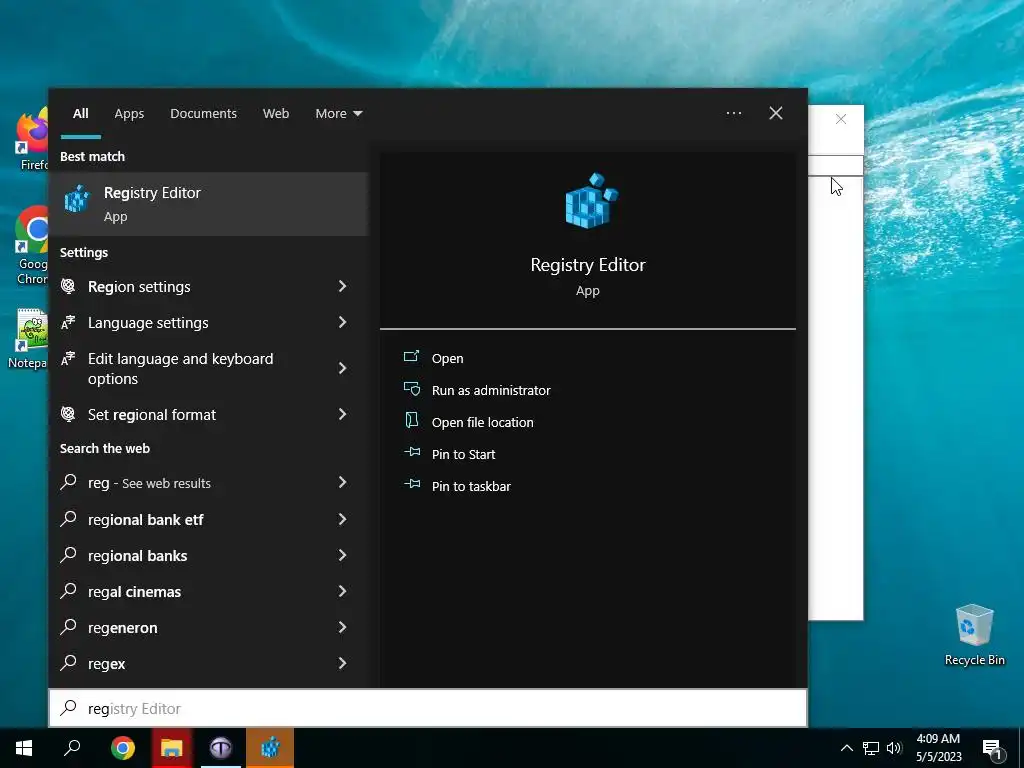Click the magnifier icon in search box
The image size is (1024, 768).
tap(69, 708)
